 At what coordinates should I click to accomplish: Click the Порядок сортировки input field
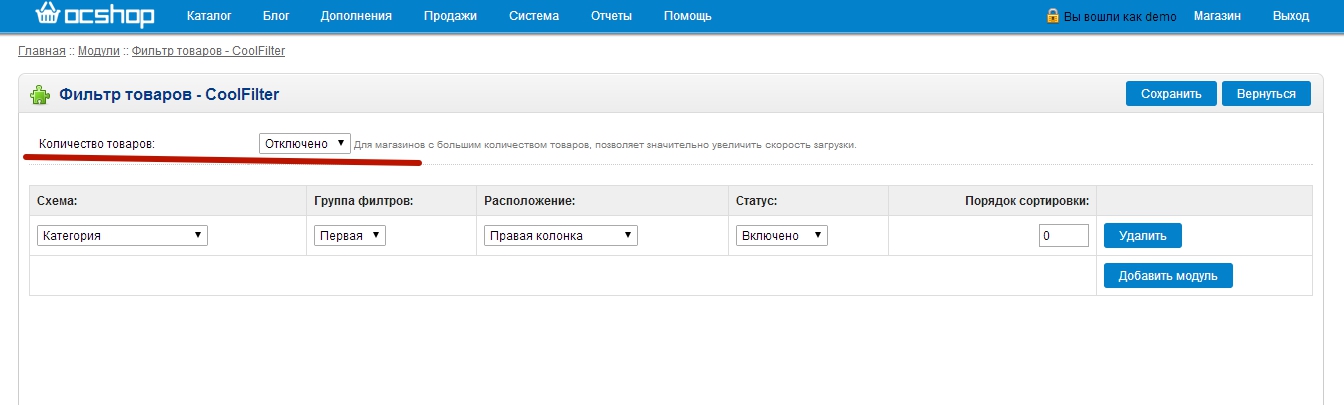pos(1063,236)
